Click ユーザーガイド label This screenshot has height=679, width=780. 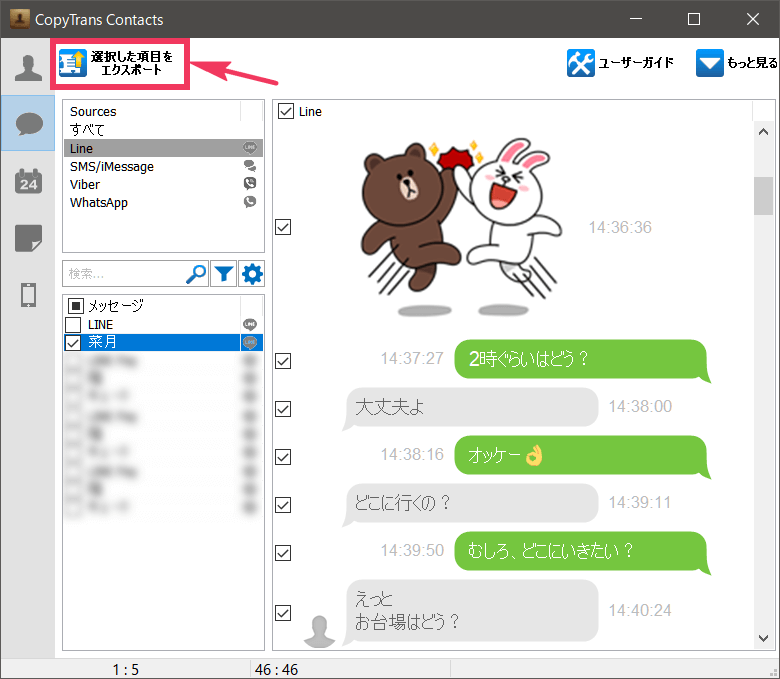point(636,63)
